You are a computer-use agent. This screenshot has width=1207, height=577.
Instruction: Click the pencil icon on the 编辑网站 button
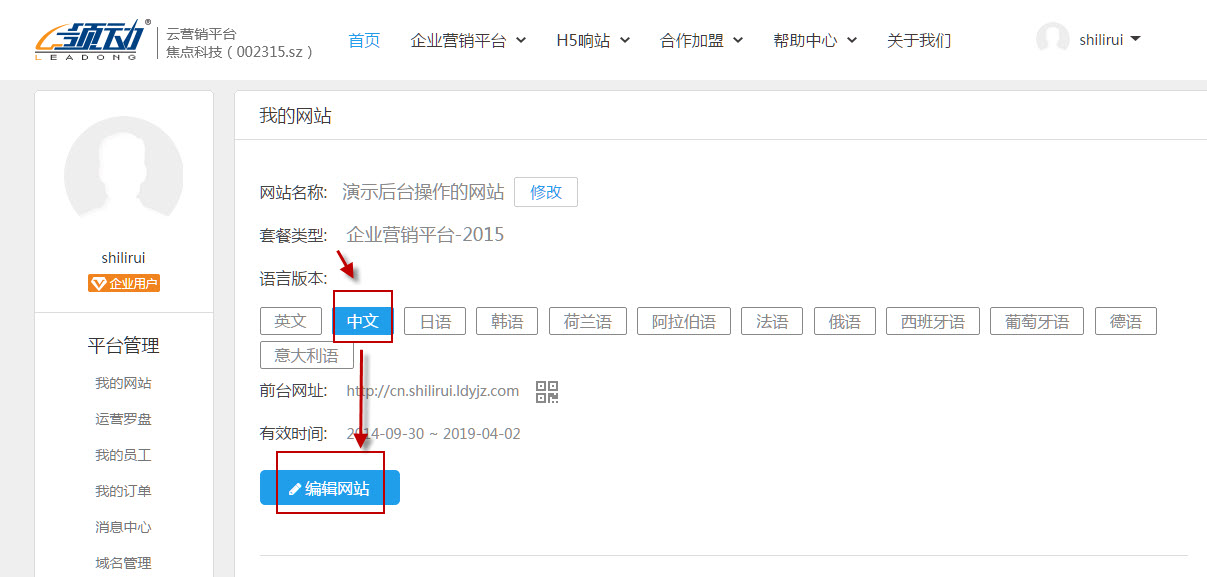[x=293, y=487]
